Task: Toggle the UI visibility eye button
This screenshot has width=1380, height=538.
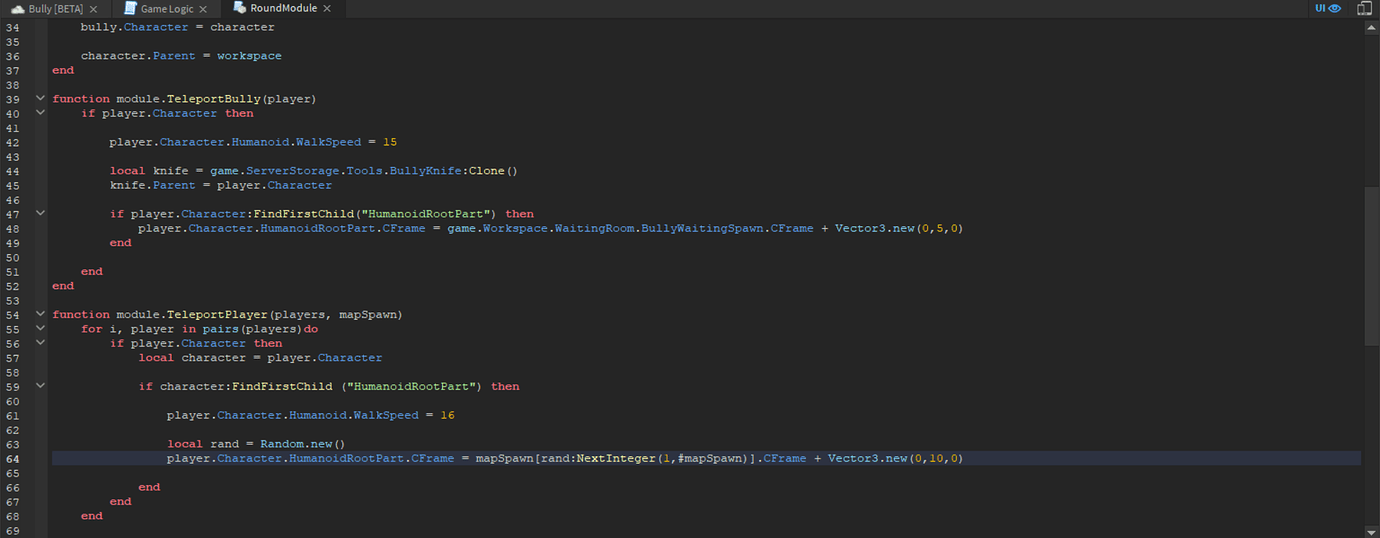Action: (1327, 8)
